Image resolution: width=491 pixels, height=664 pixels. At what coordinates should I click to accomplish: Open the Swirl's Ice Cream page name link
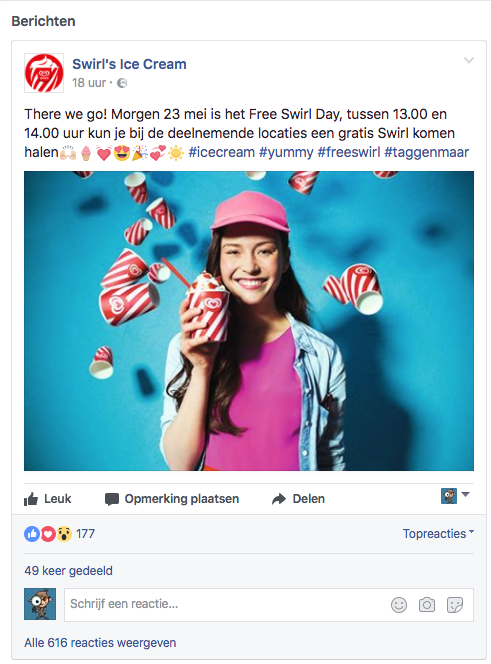(x=129, y=64)
